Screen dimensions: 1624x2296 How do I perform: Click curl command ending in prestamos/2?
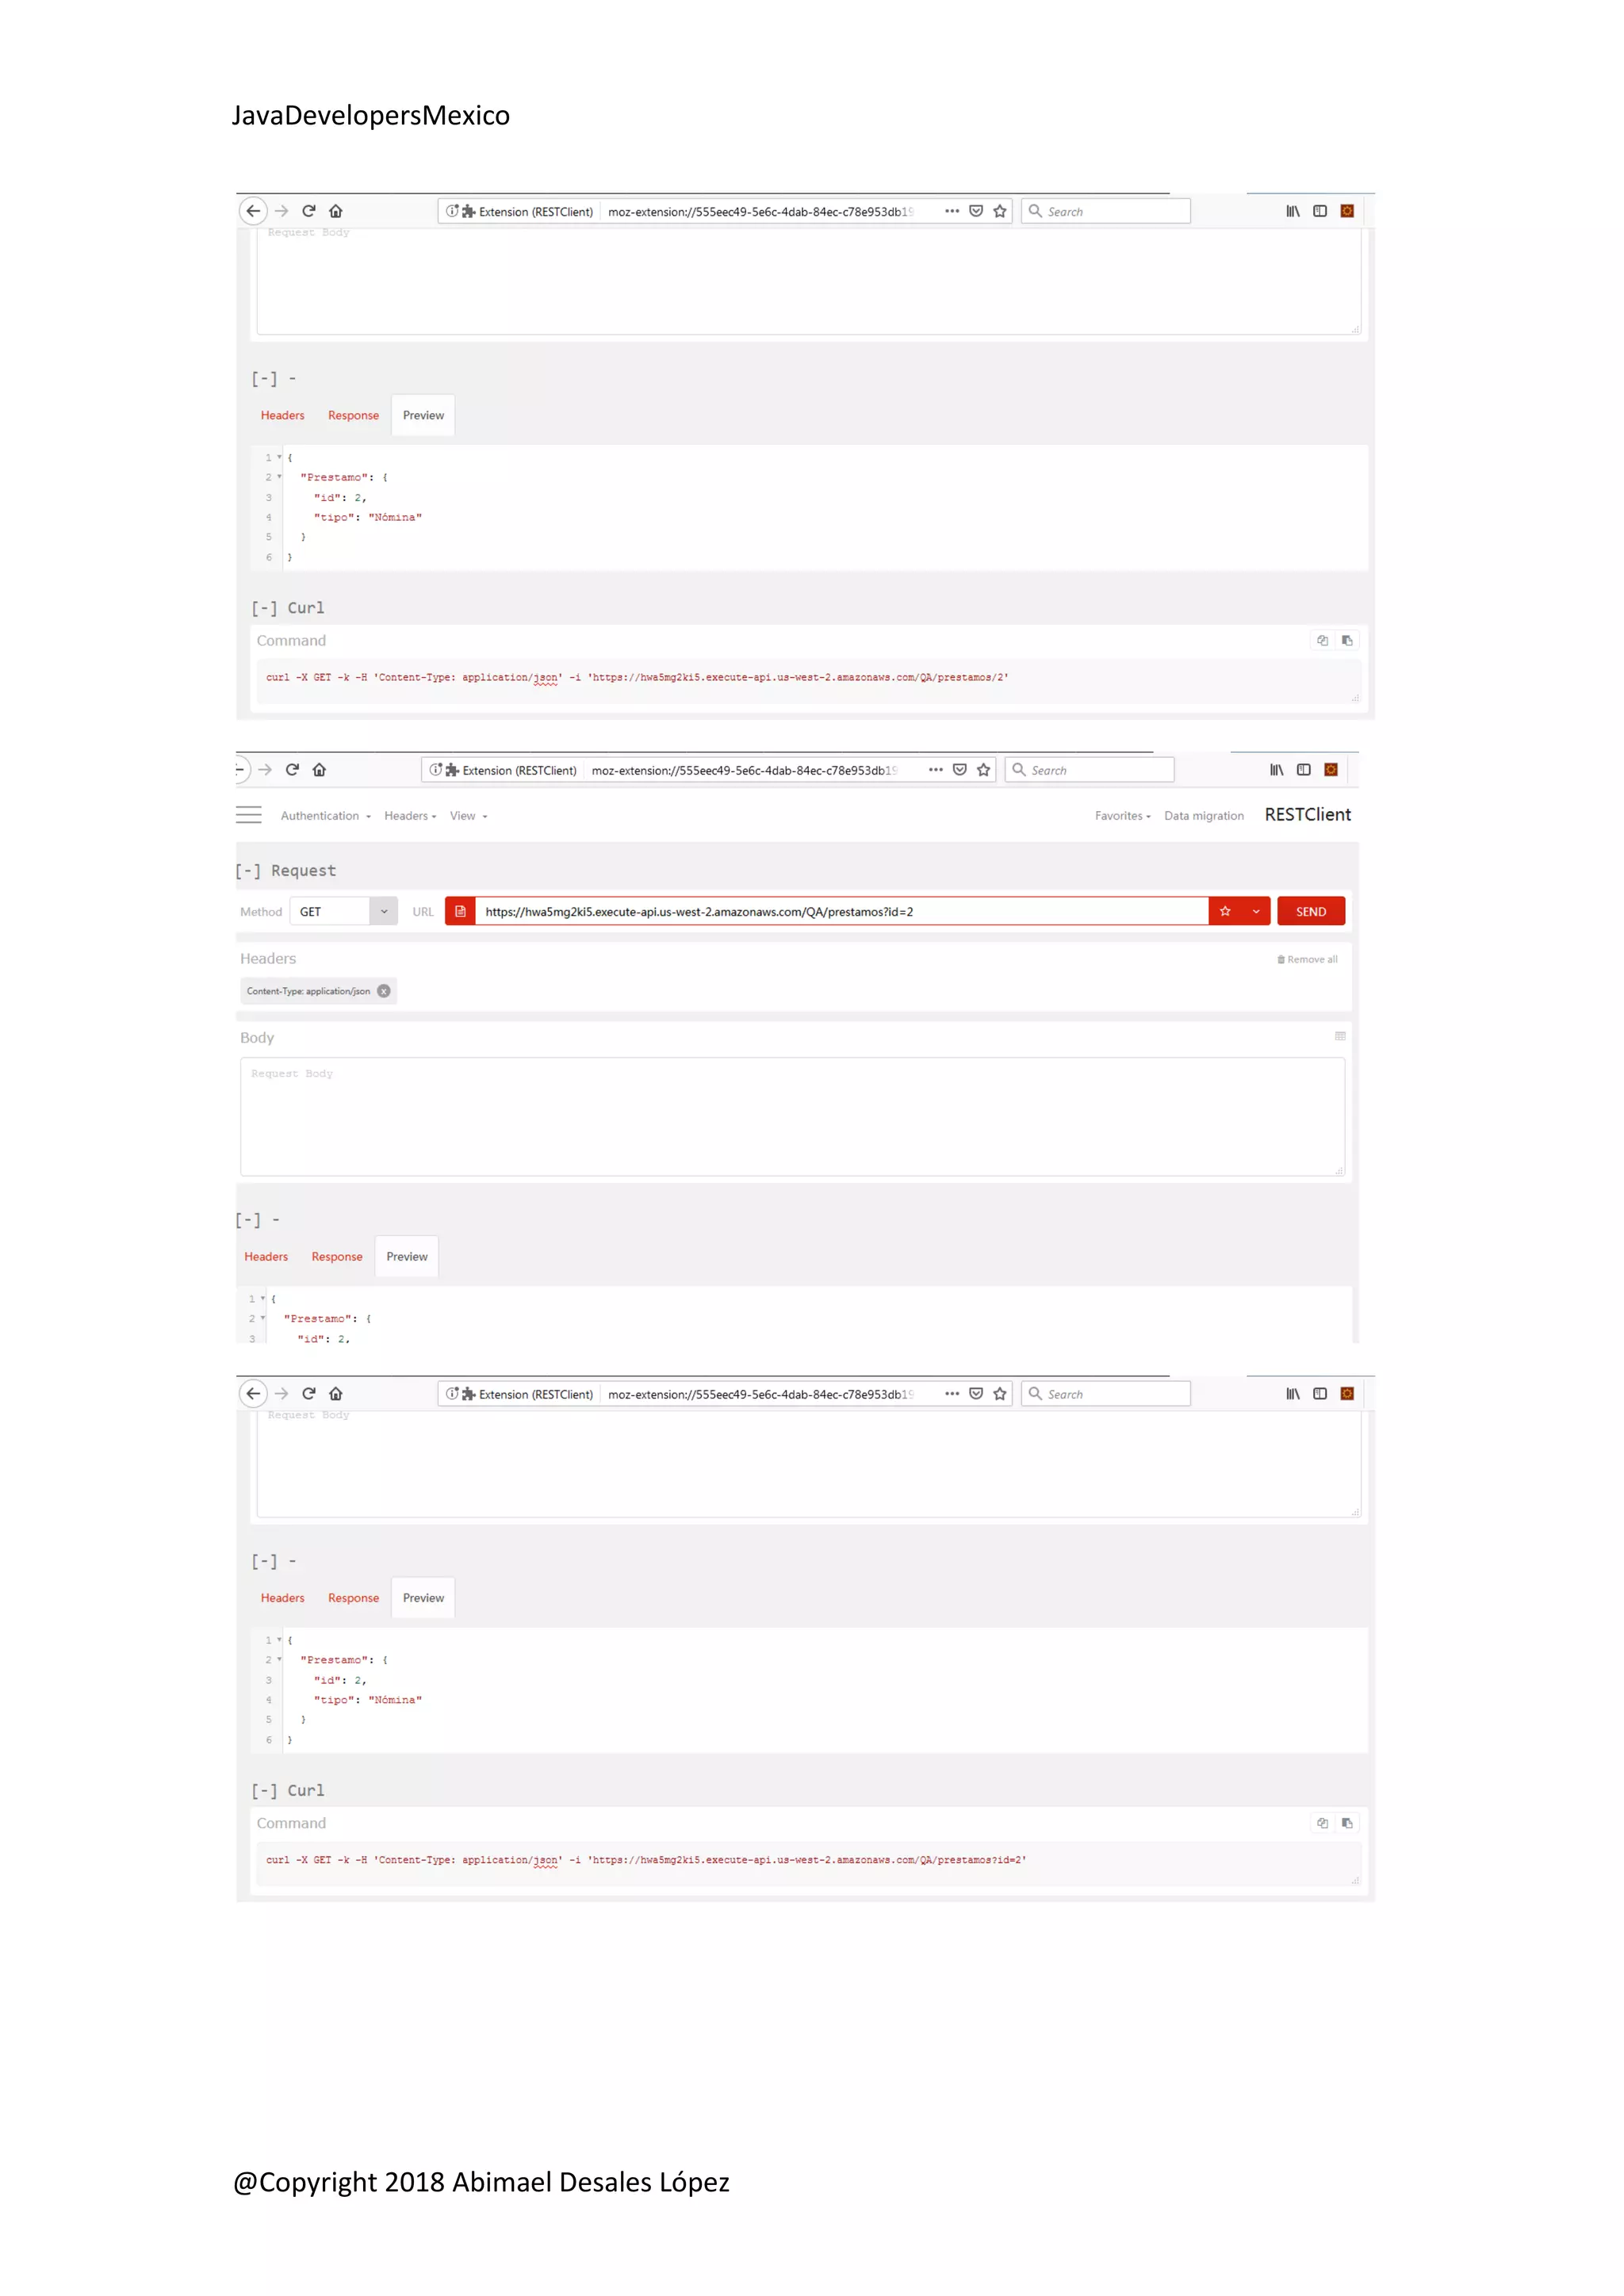[x=637, y=677]
